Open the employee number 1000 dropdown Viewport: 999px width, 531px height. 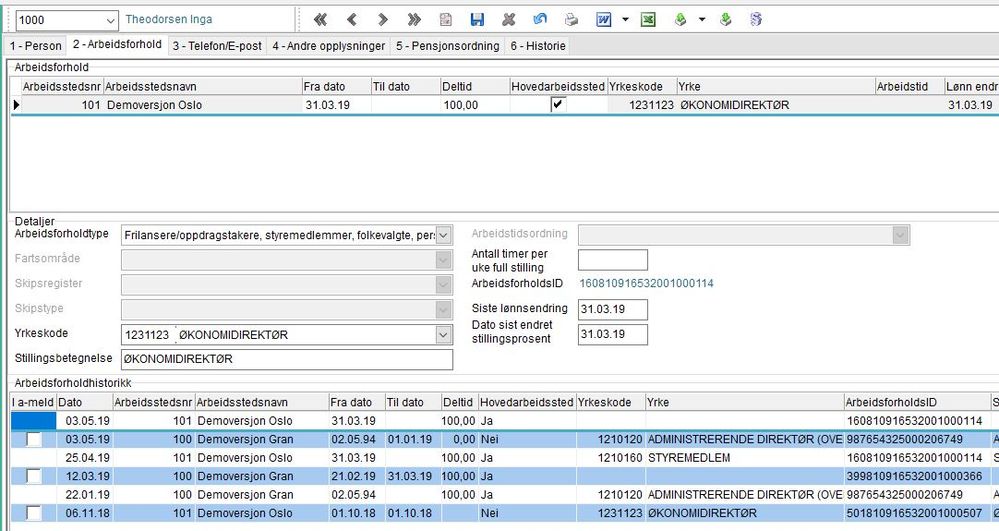point(110,20)
